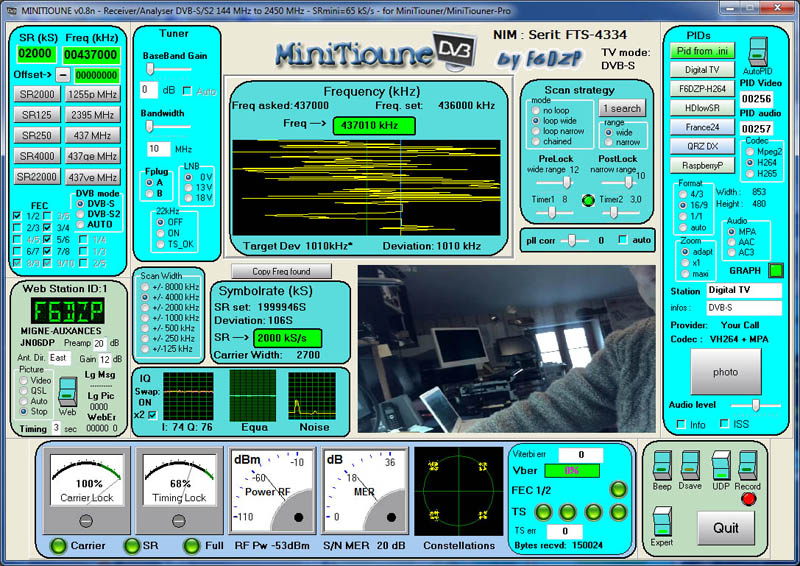The height and width of the screenshot is (566, 800).
Task: Select the DVB-S2 mode radio button
Action: [80, 214]
